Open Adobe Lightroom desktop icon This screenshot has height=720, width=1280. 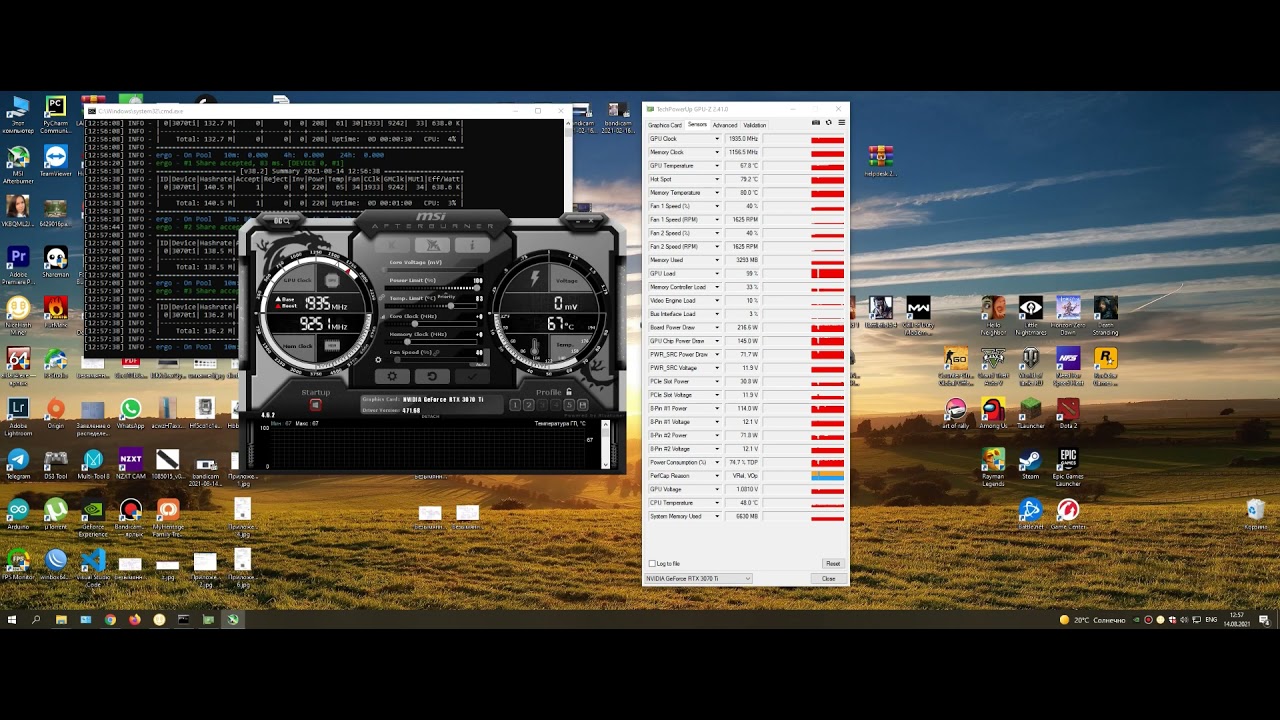18,417
